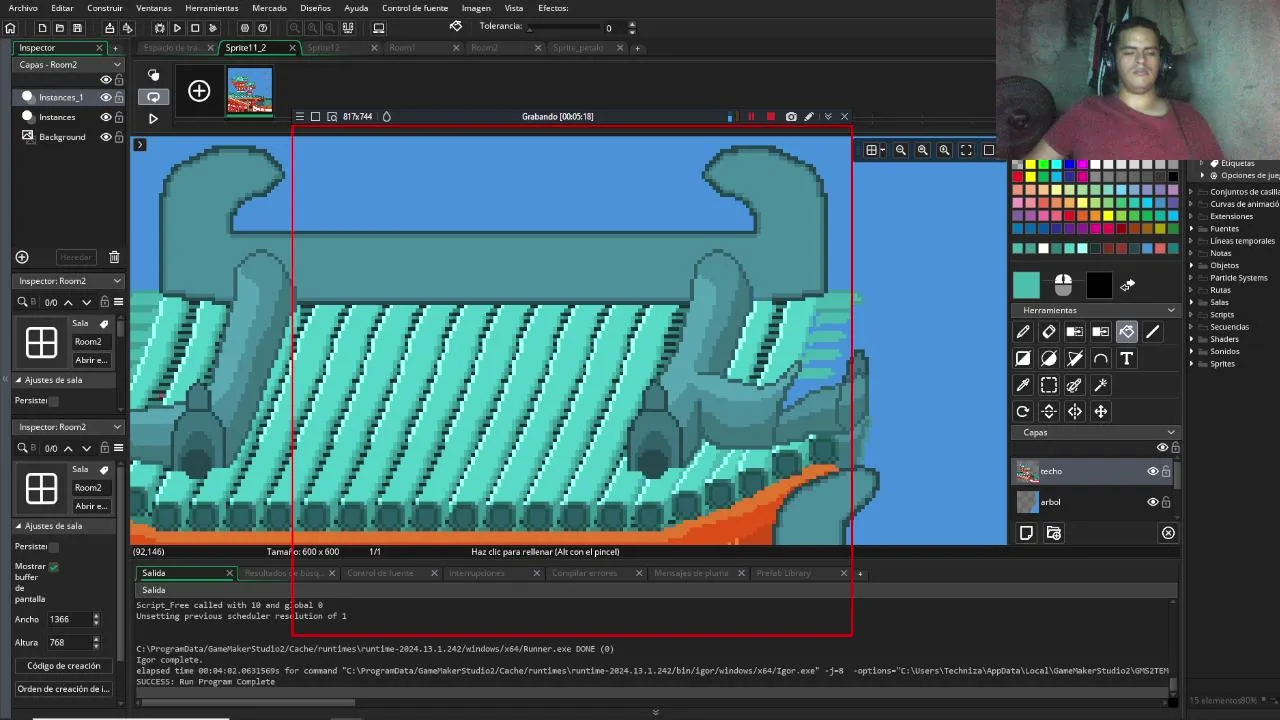Click the Código de creación button
The image size is (1280, 720).
64,666
